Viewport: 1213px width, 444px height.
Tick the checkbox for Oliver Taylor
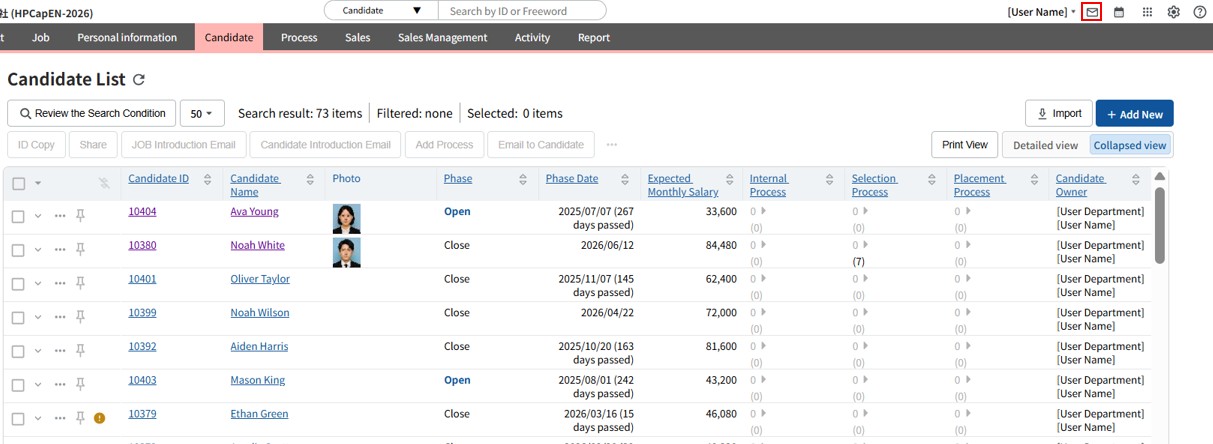[x=18, y=284]
